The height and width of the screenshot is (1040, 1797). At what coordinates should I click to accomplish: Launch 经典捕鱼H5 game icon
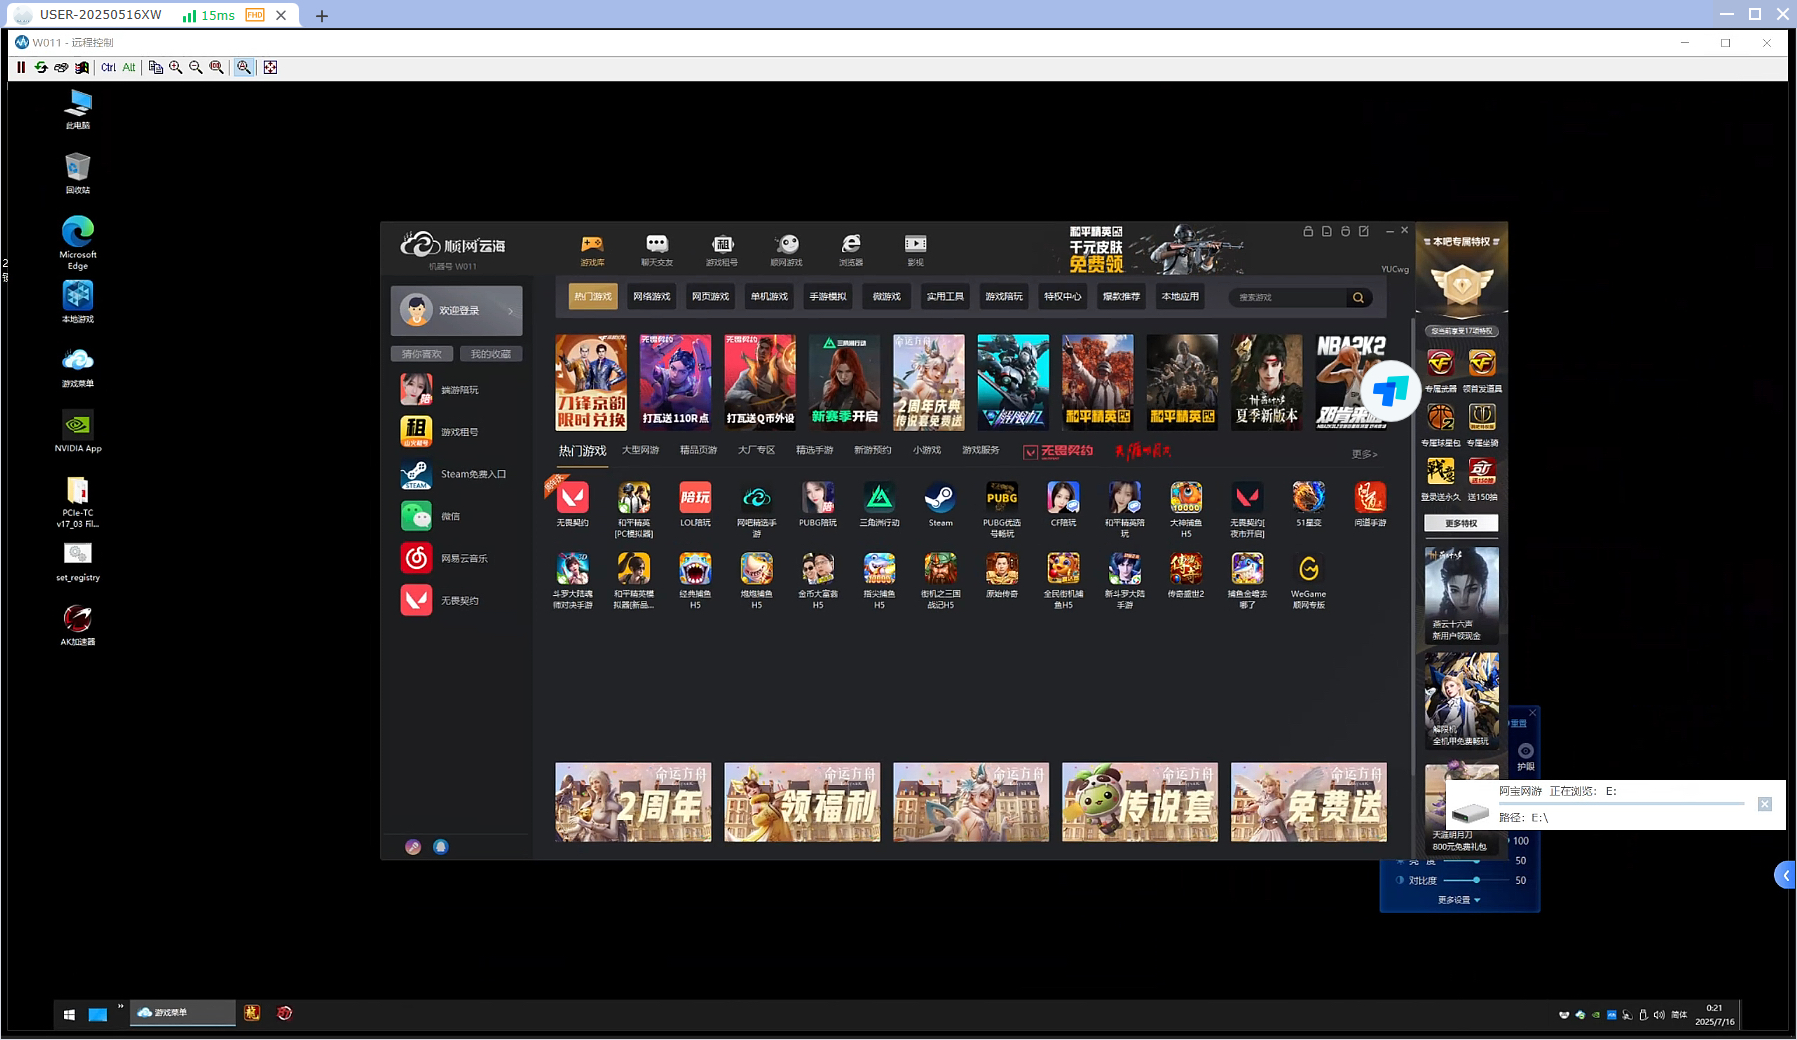point(695,581)
